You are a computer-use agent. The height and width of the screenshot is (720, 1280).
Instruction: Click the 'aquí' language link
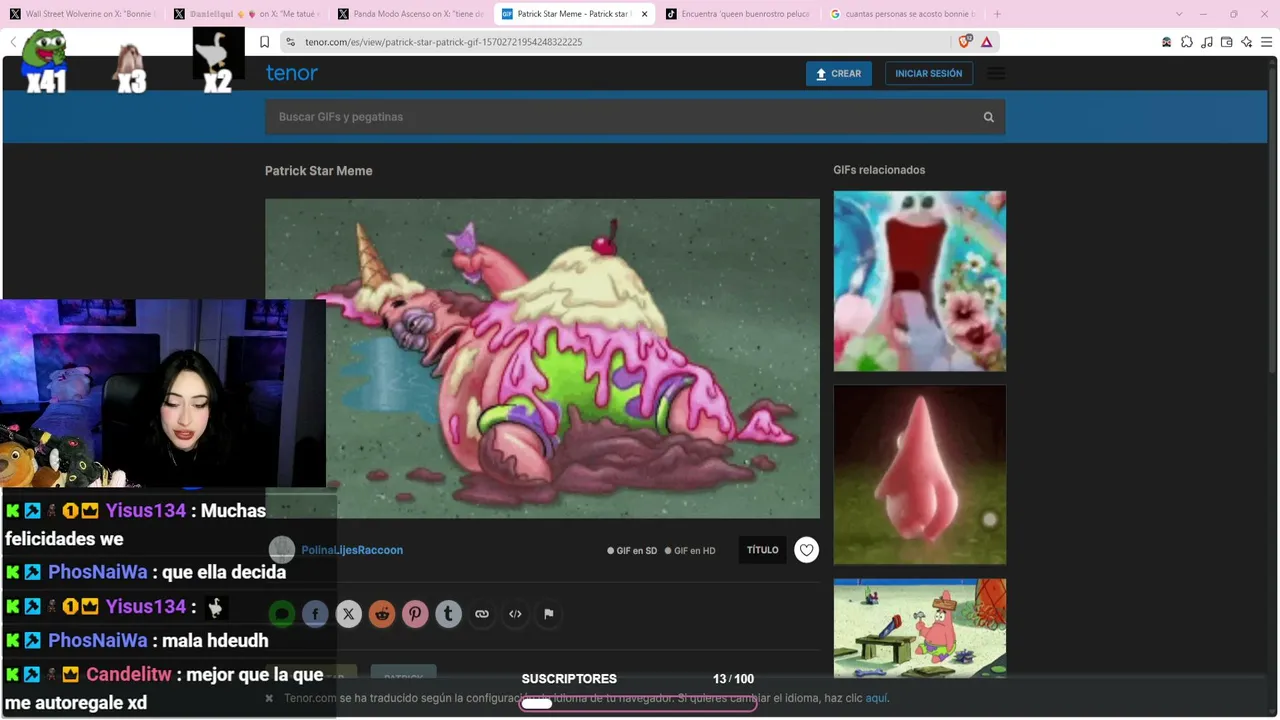(x=876, y=698)
